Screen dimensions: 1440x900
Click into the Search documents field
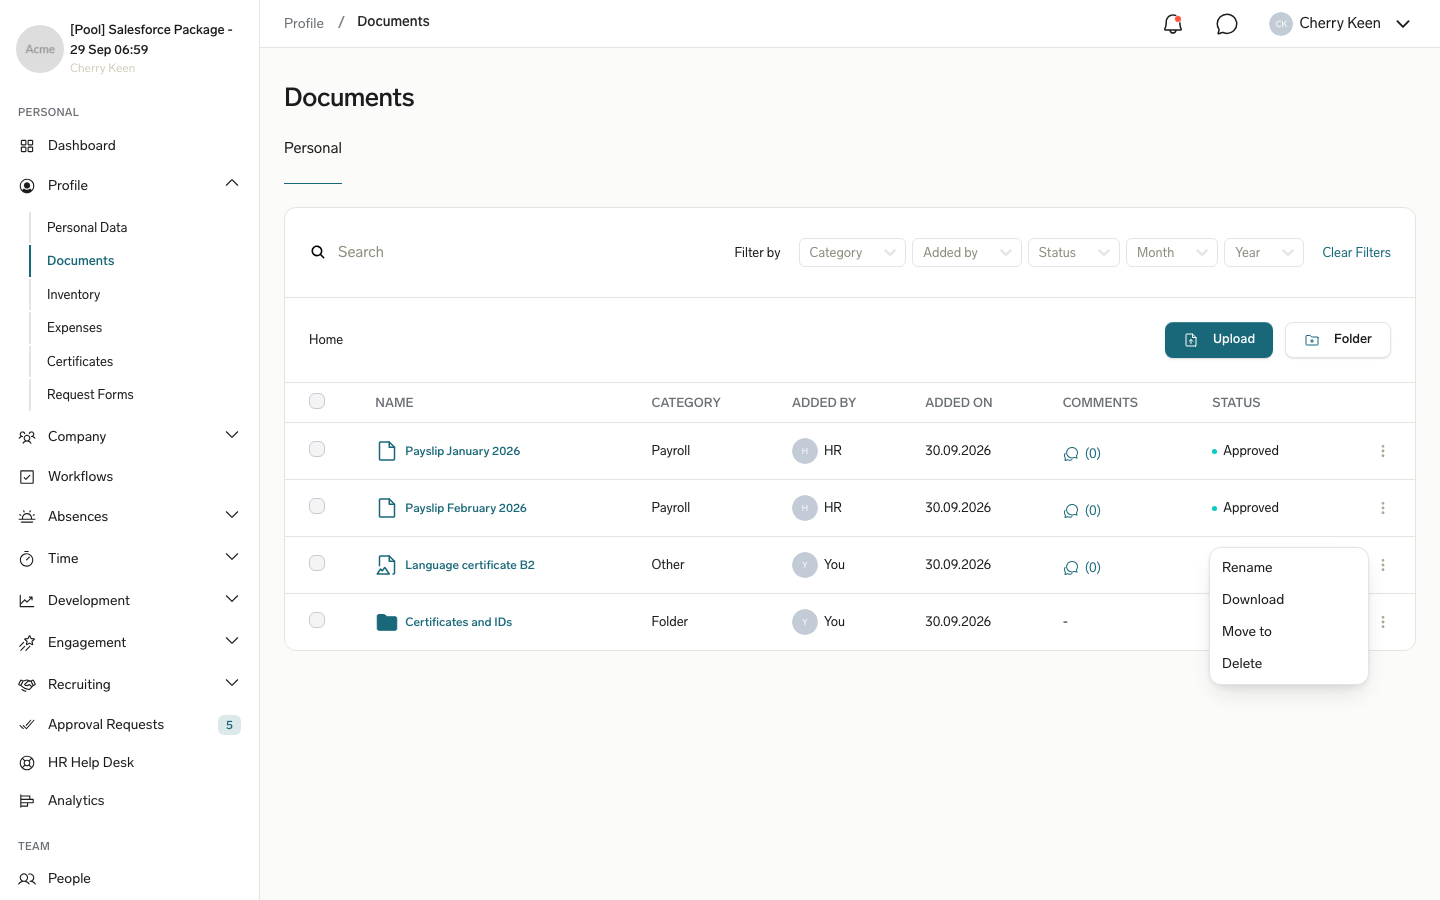pos(520,252)
